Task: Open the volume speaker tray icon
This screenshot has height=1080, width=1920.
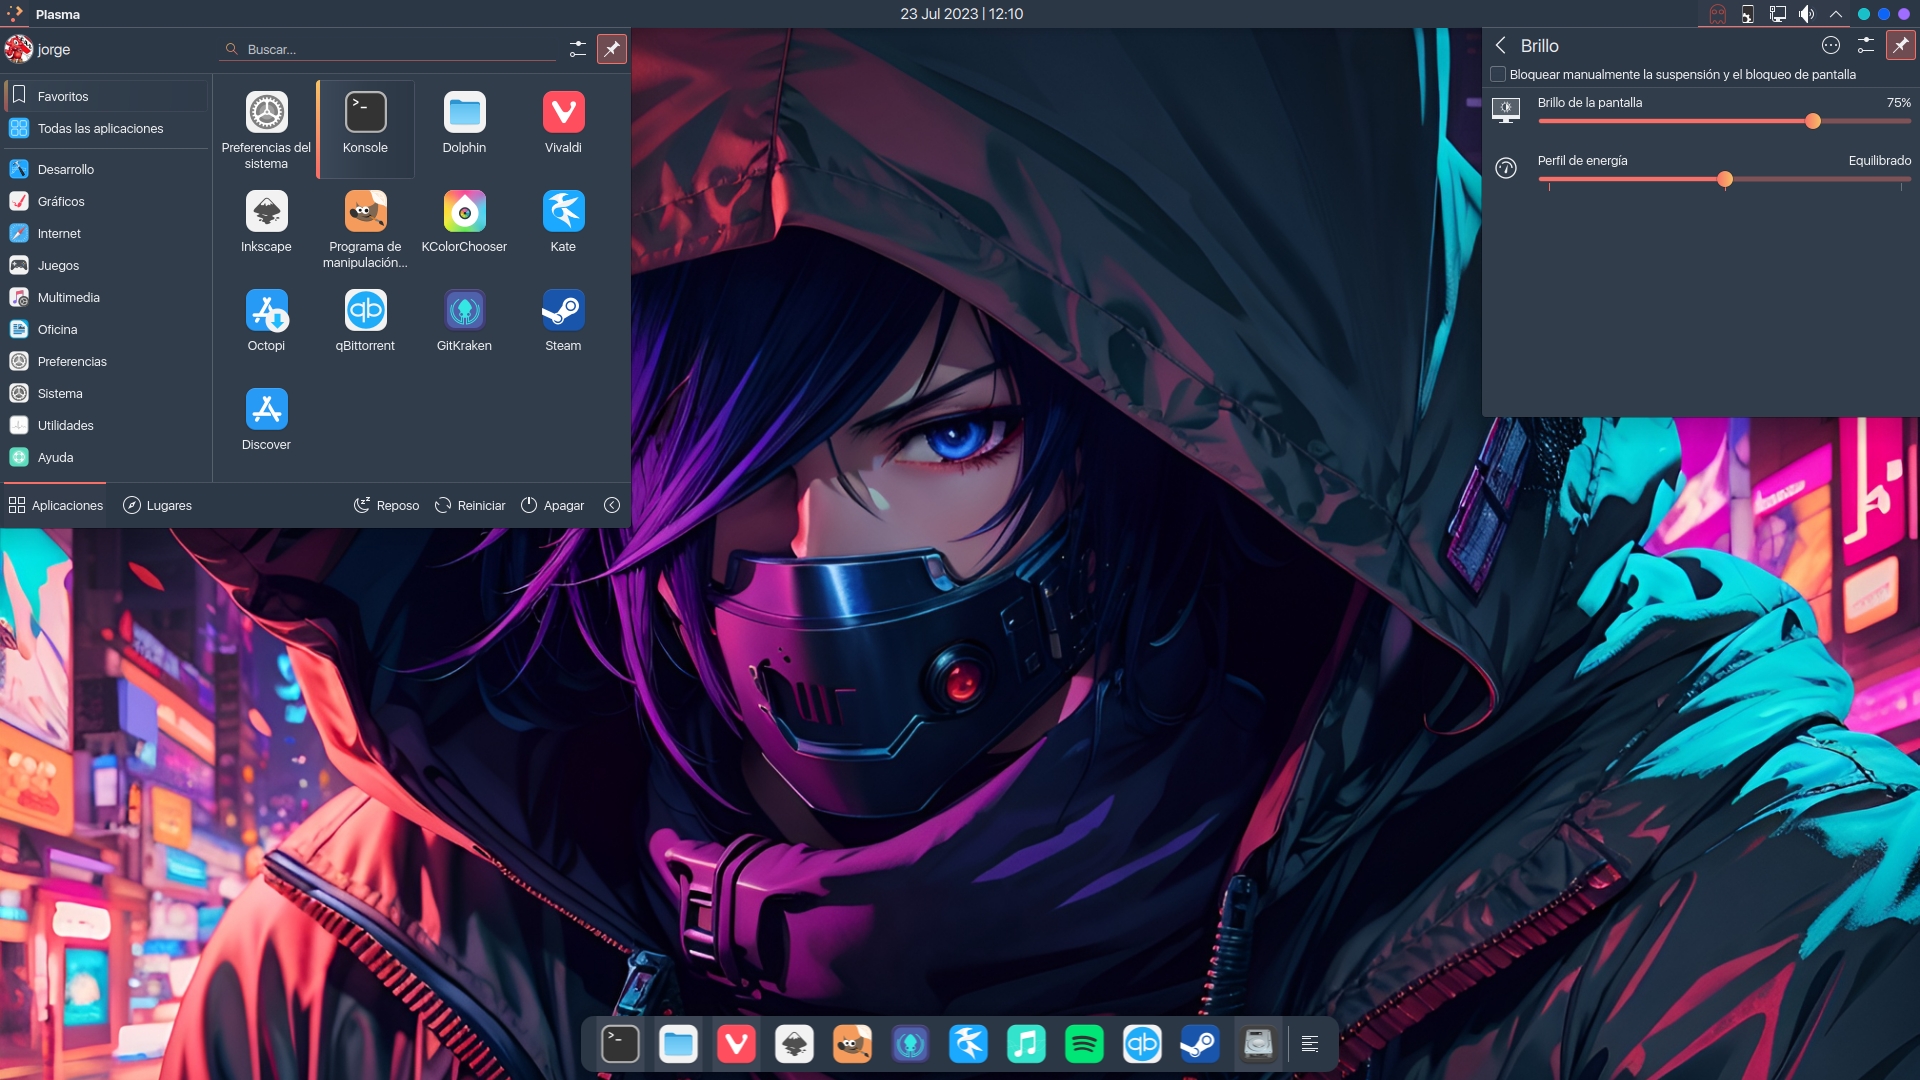Action: pos(1806,14)
